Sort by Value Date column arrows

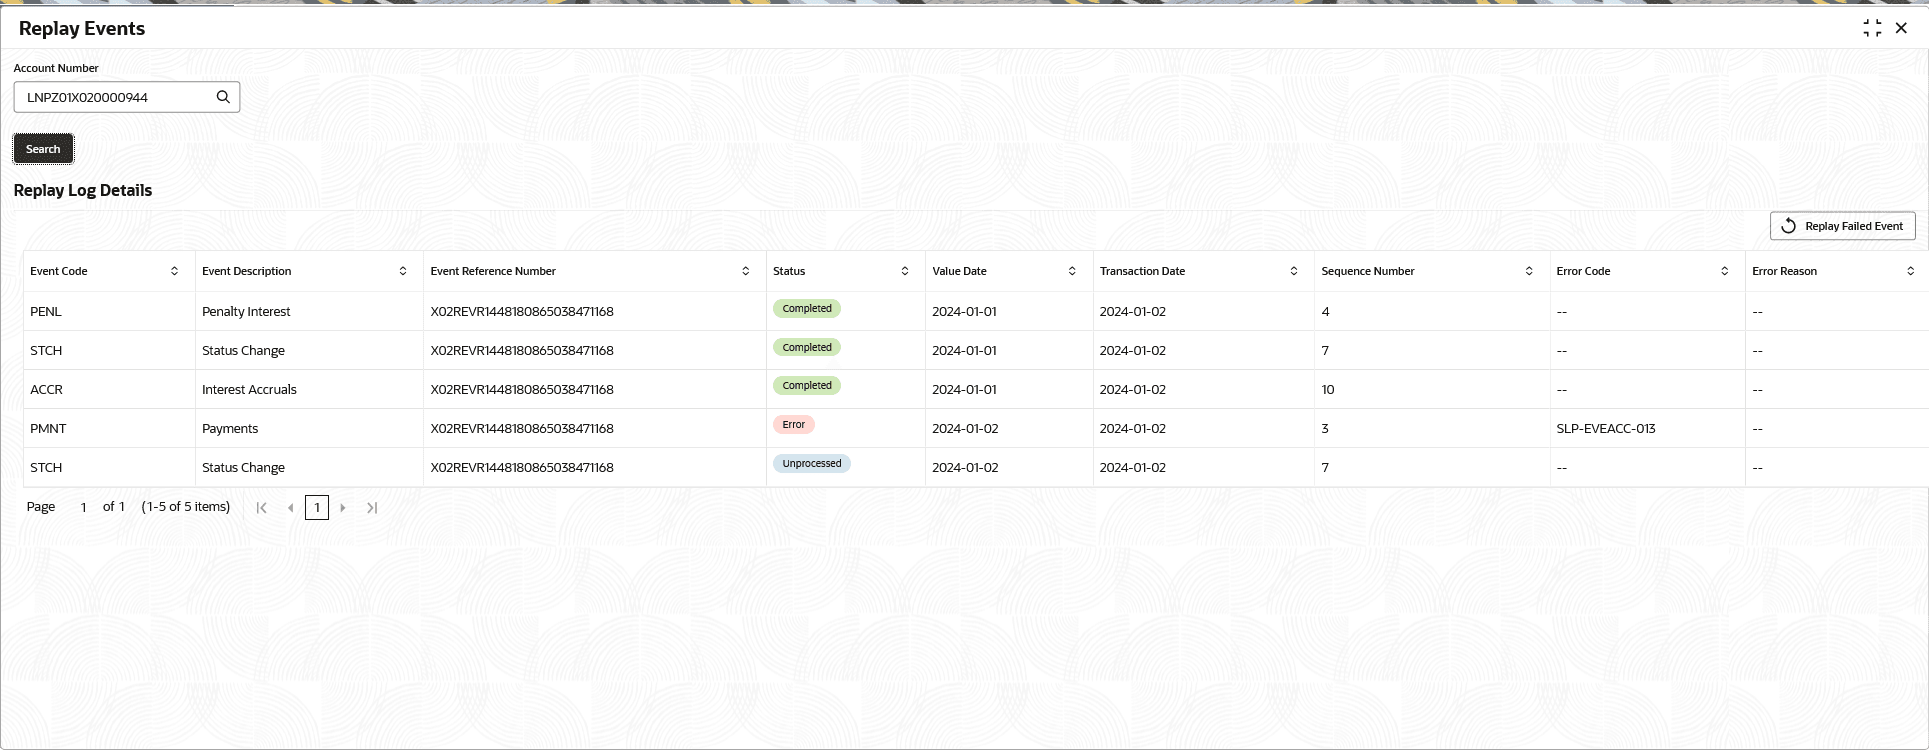[x=1072, y=271]
